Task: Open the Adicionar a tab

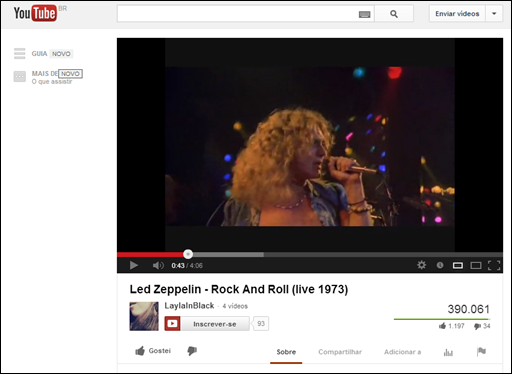Action: (402, 352)
